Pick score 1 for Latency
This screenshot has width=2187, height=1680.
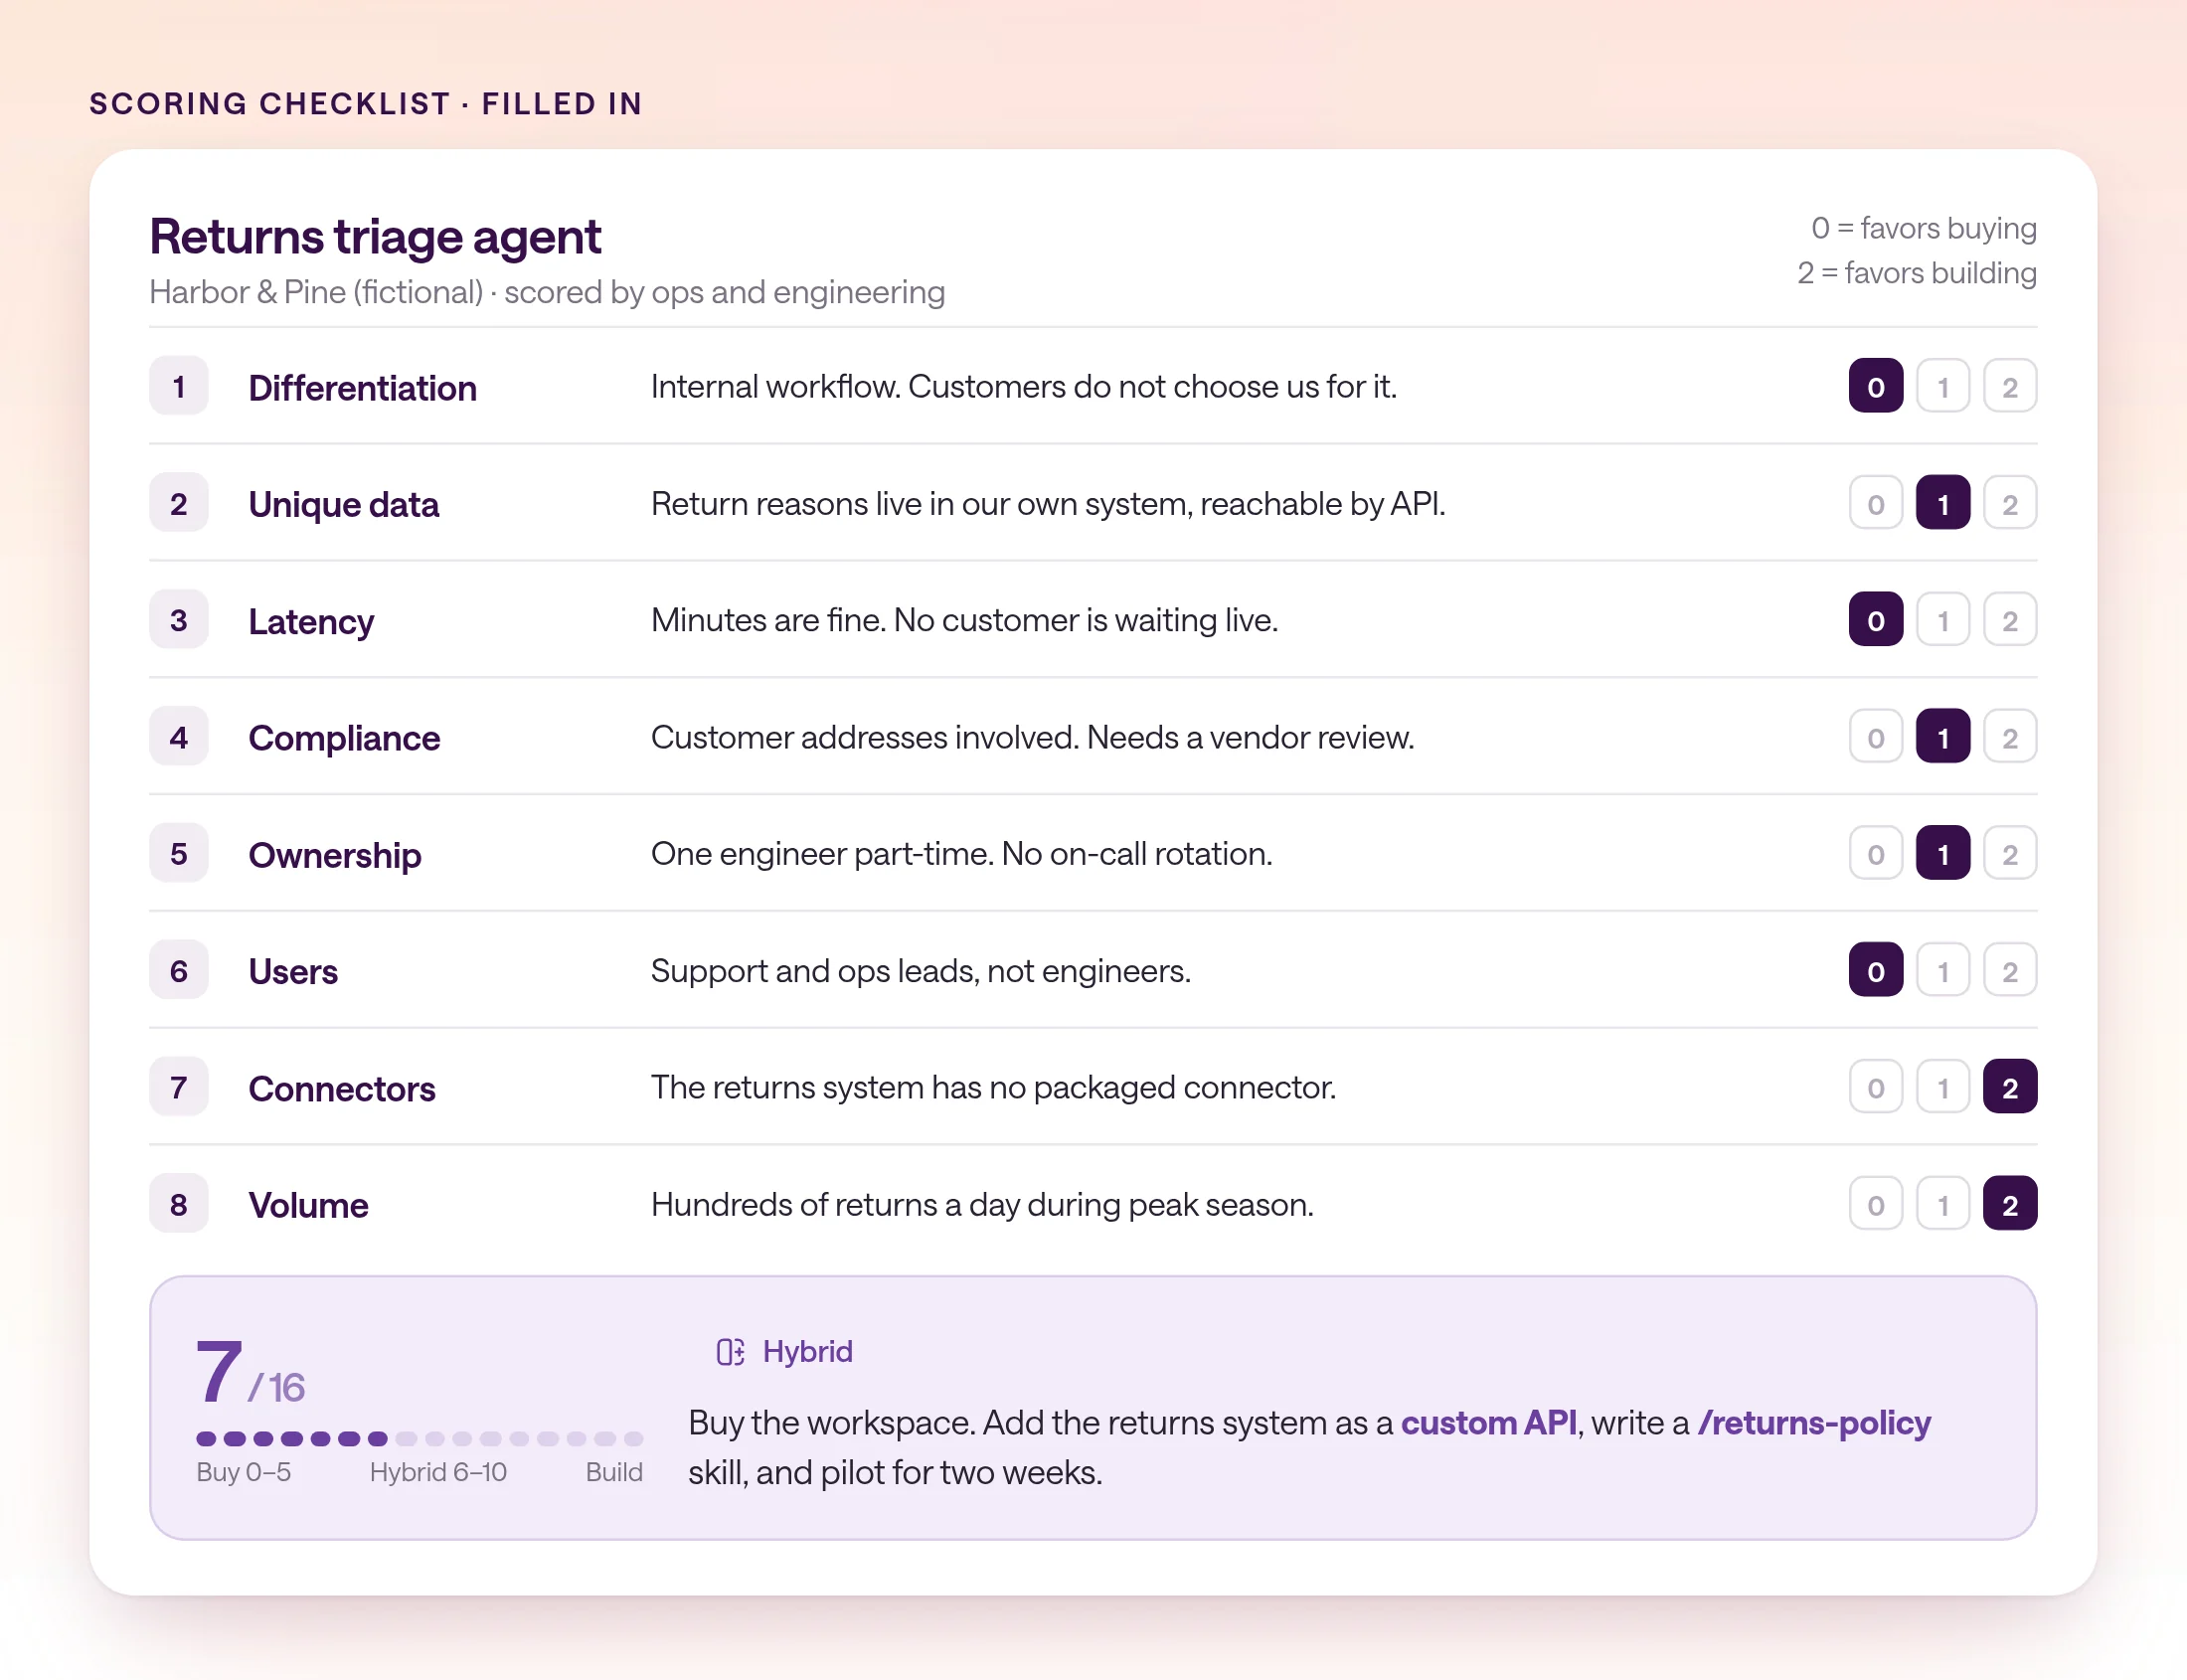click(1942, 620)
